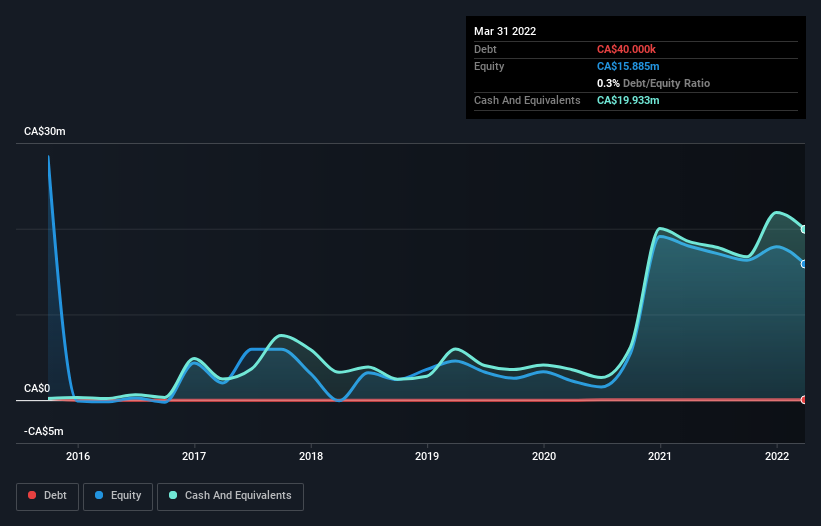
Task: Click the Mar 31 2022 tooltip date
Action: pyautogui.click(x=505, y=31)
